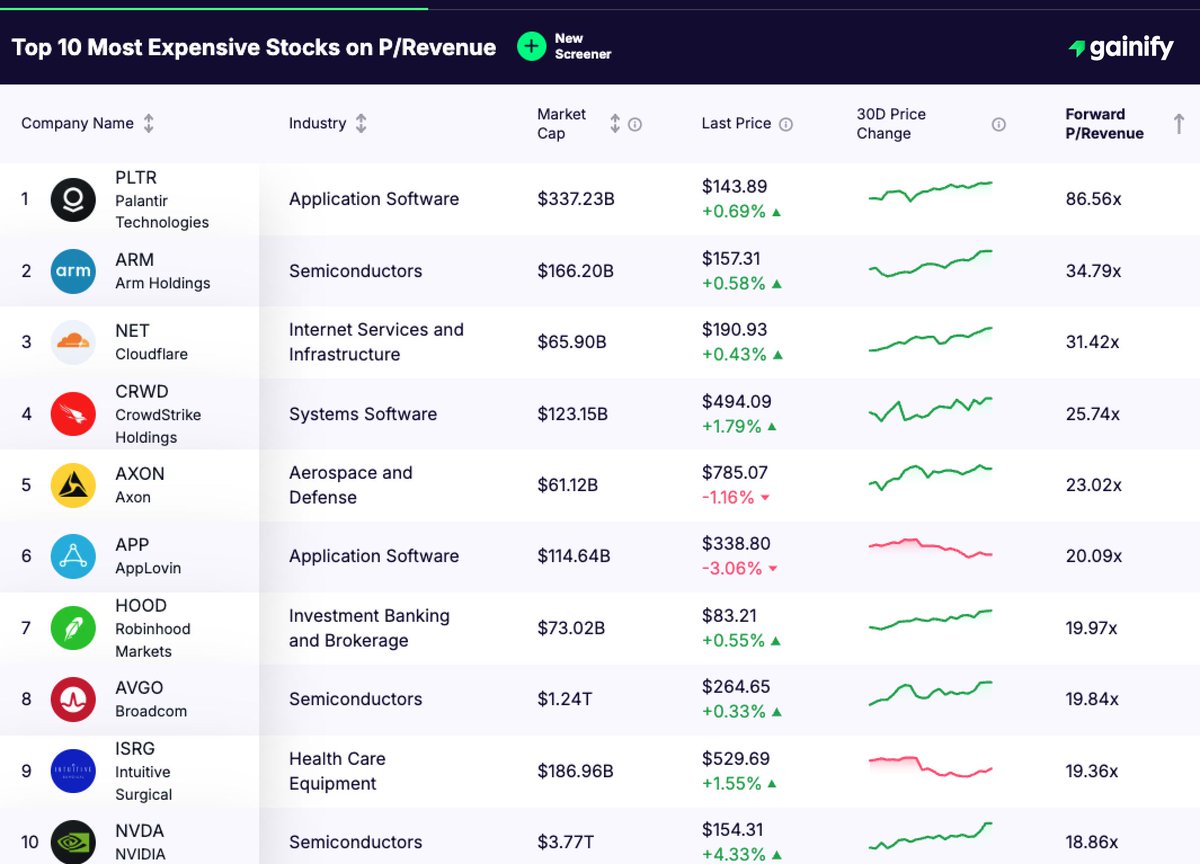This screenshot has height=864, width=1200.
Task: Open AXON 30D price sparkline
Action: pos(930,476)
